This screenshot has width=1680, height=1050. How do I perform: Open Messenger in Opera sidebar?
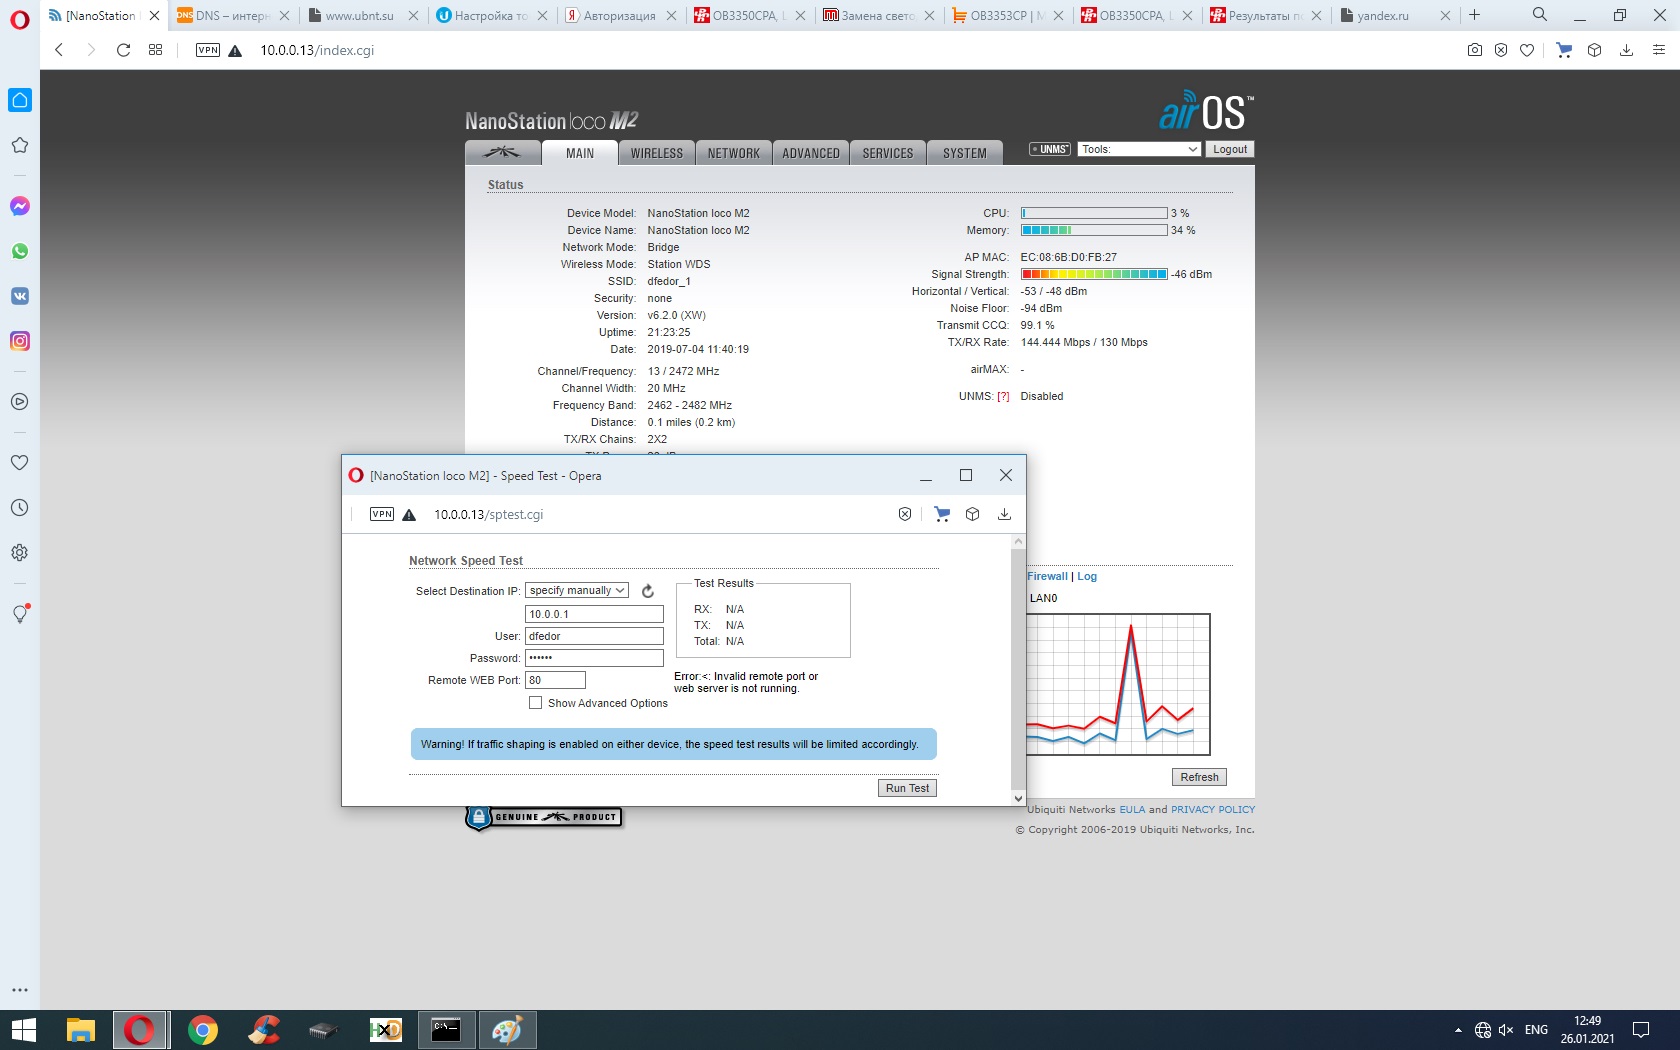pos(20,206)
